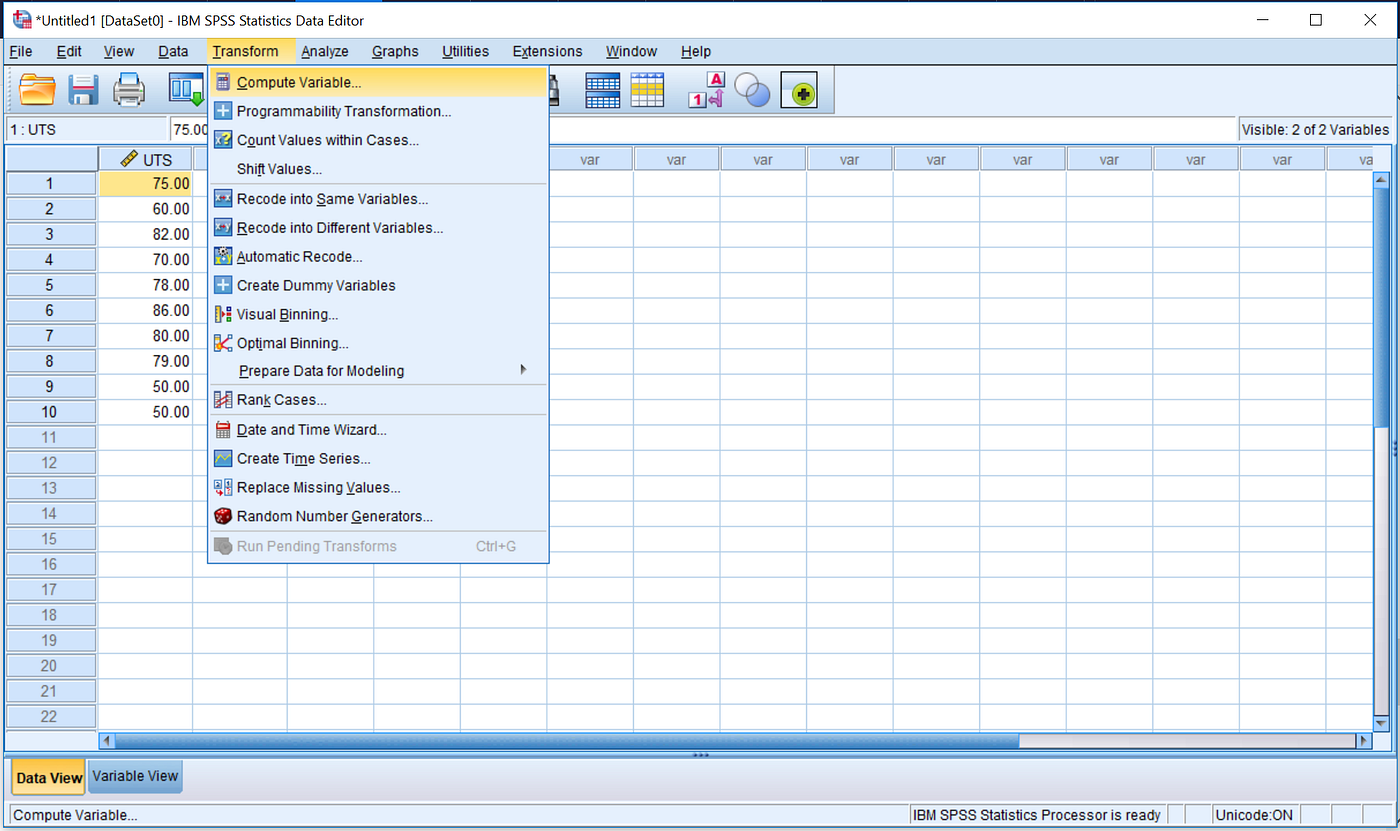The width and height of the screenshot is (1400, 831).
Task: Open Optimal Binning... from the menu
Action: 378,343
